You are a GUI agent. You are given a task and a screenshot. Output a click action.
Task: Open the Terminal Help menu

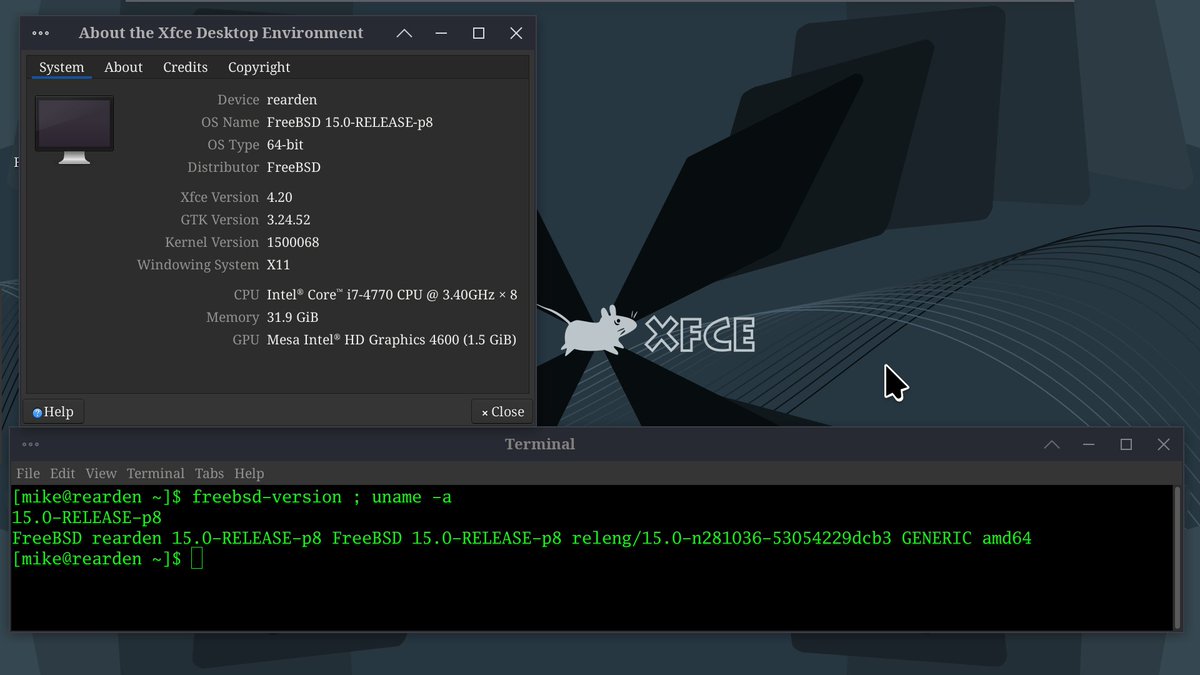click(x=249, y=473)
